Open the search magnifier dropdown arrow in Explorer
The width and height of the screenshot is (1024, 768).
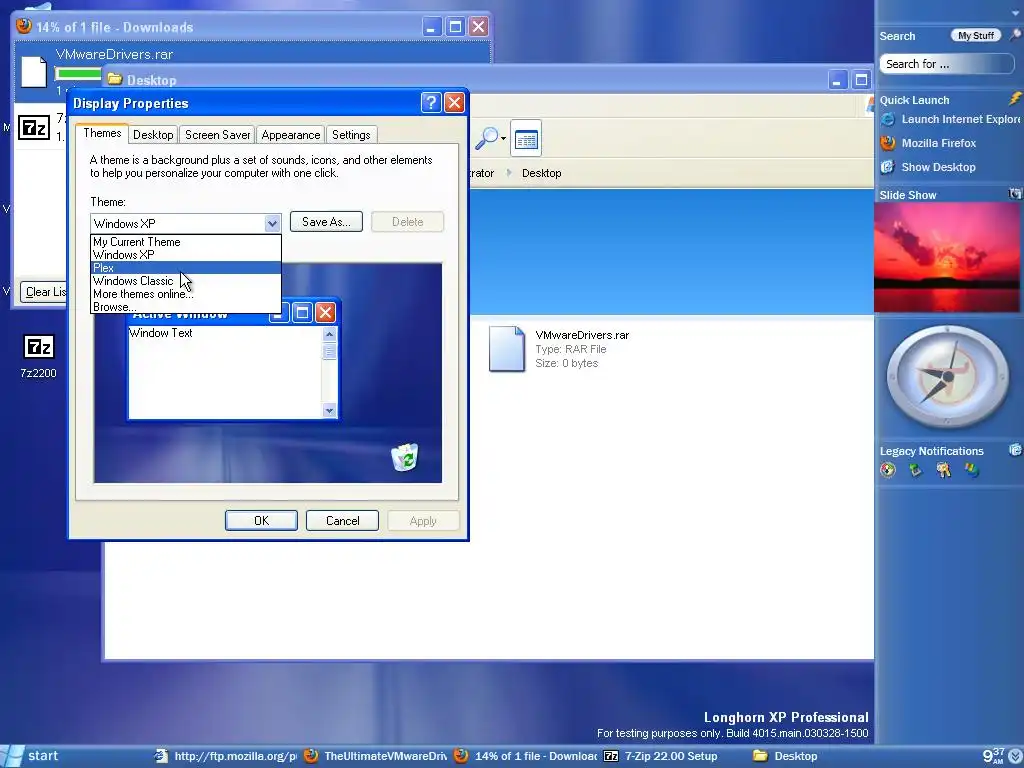[503, 138]
